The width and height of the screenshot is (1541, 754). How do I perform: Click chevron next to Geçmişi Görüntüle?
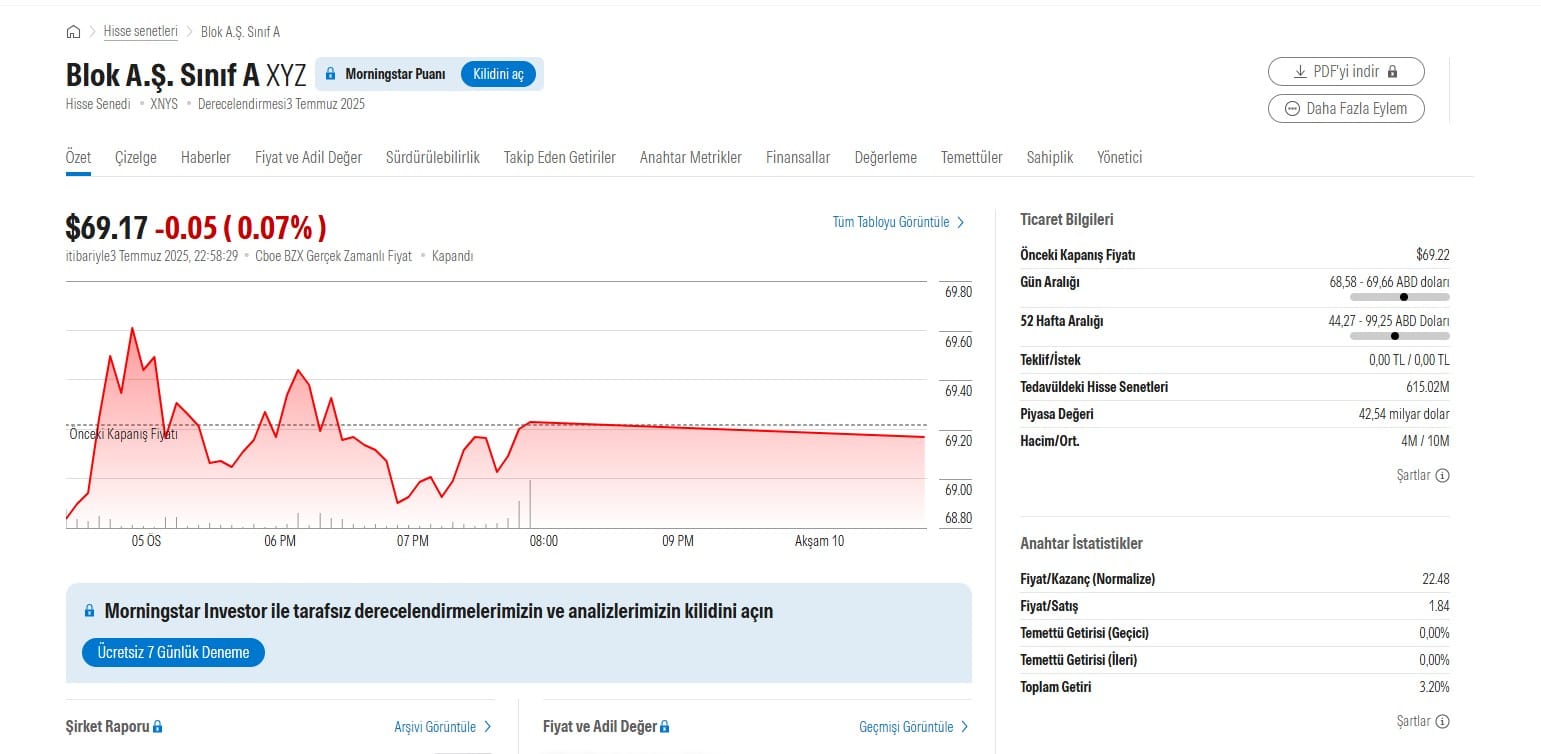click(x=965, y=727)
